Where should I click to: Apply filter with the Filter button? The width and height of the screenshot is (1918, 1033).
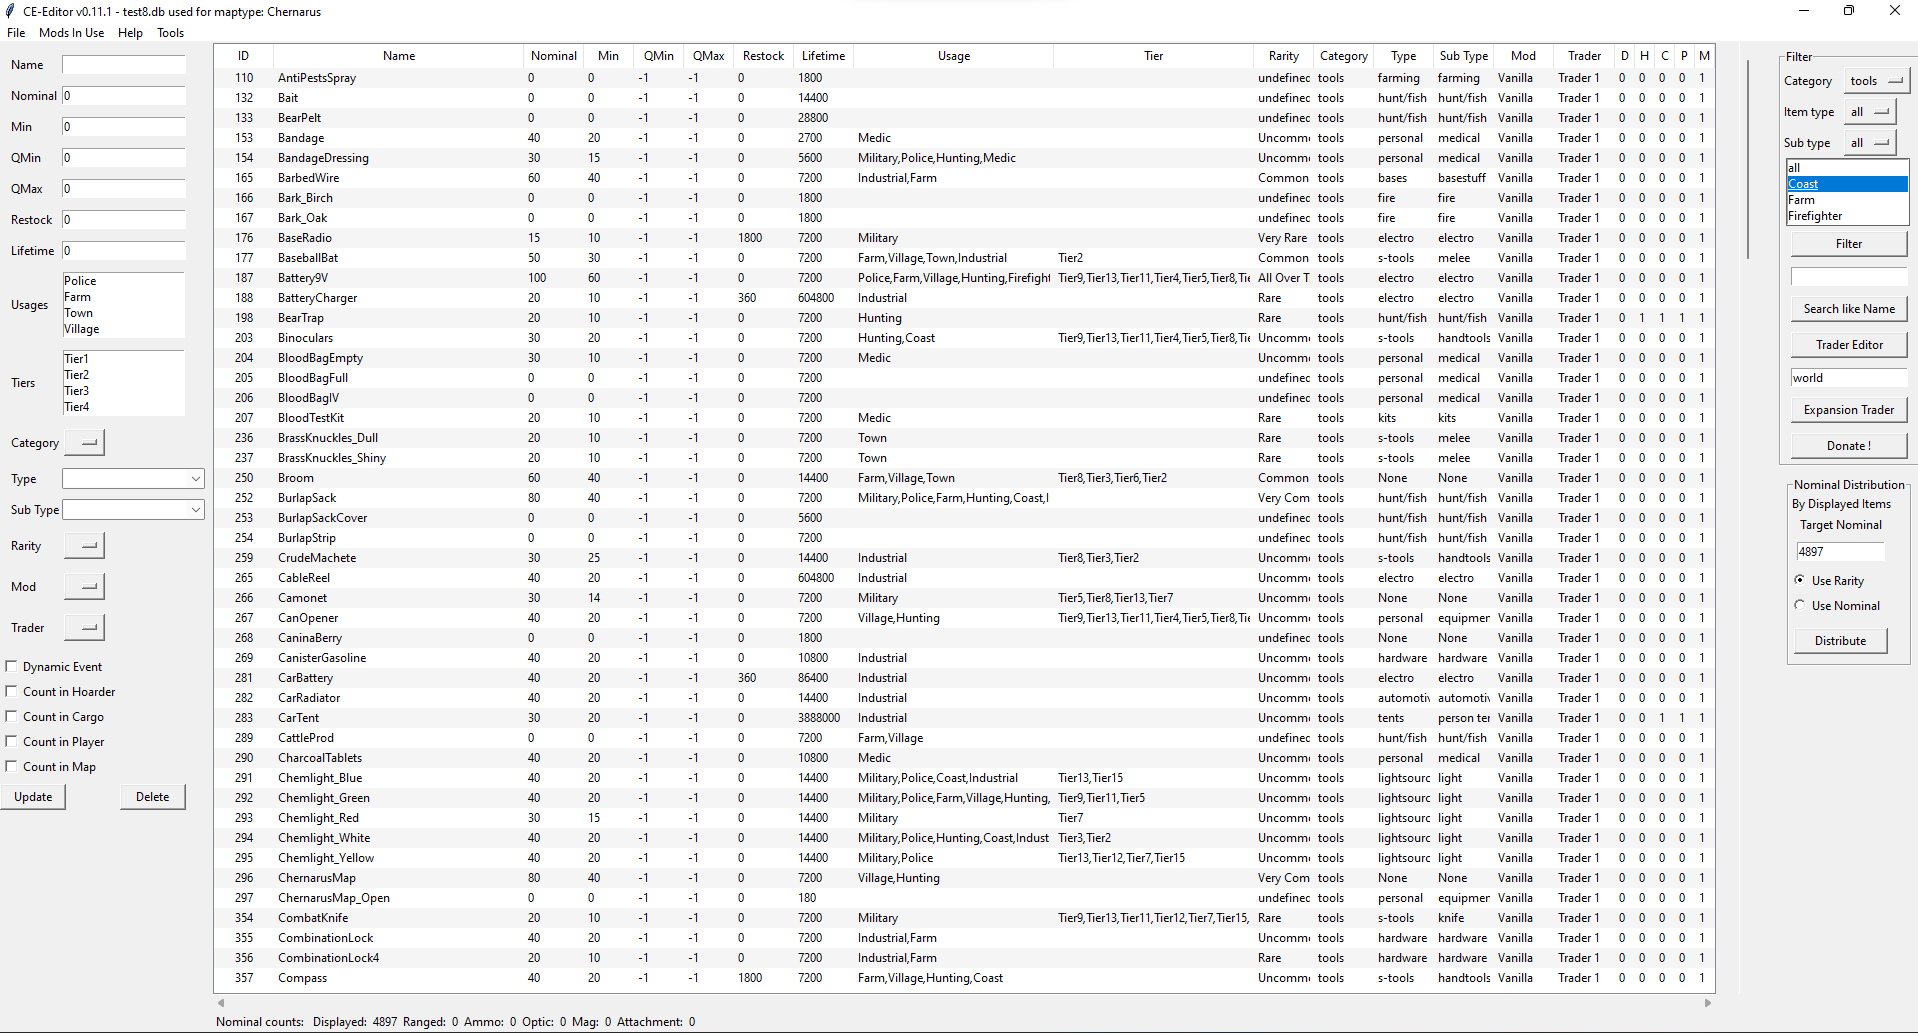pos(1849,244)
